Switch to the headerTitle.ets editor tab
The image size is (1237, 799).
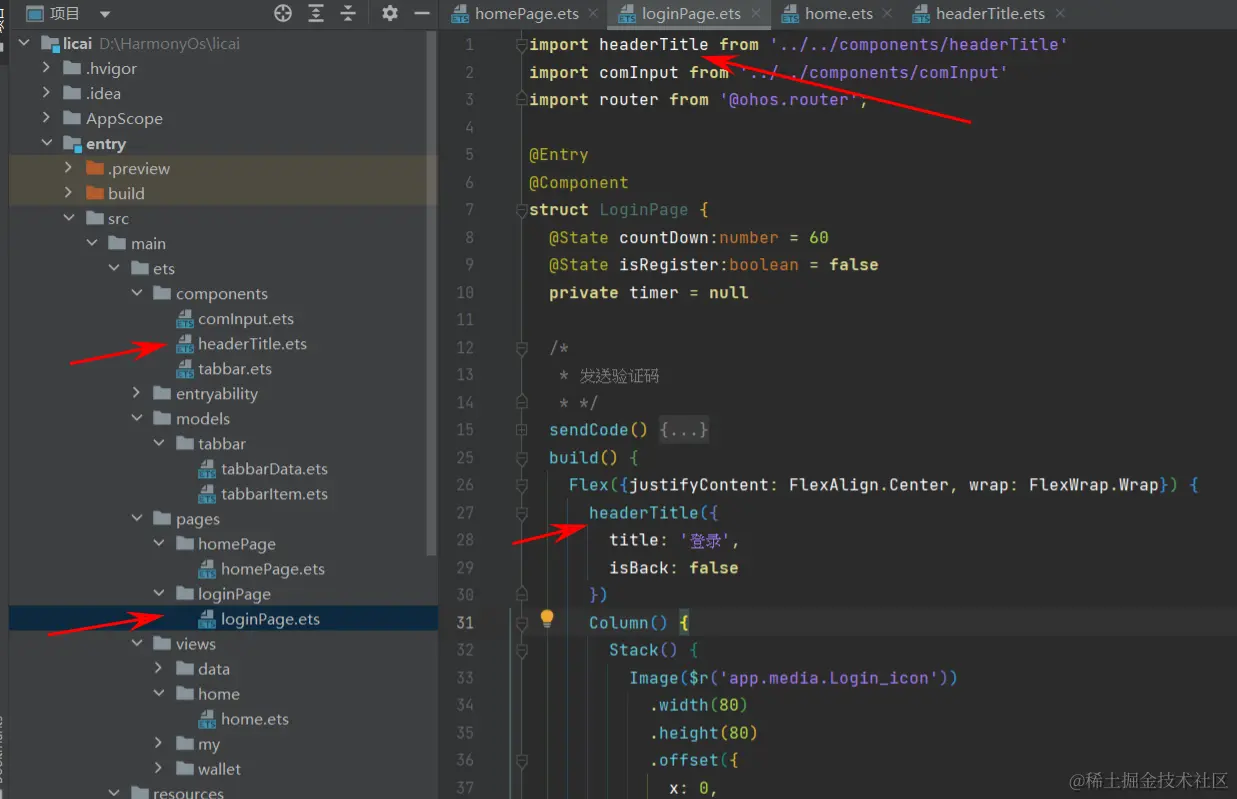[x=990, y=14]
